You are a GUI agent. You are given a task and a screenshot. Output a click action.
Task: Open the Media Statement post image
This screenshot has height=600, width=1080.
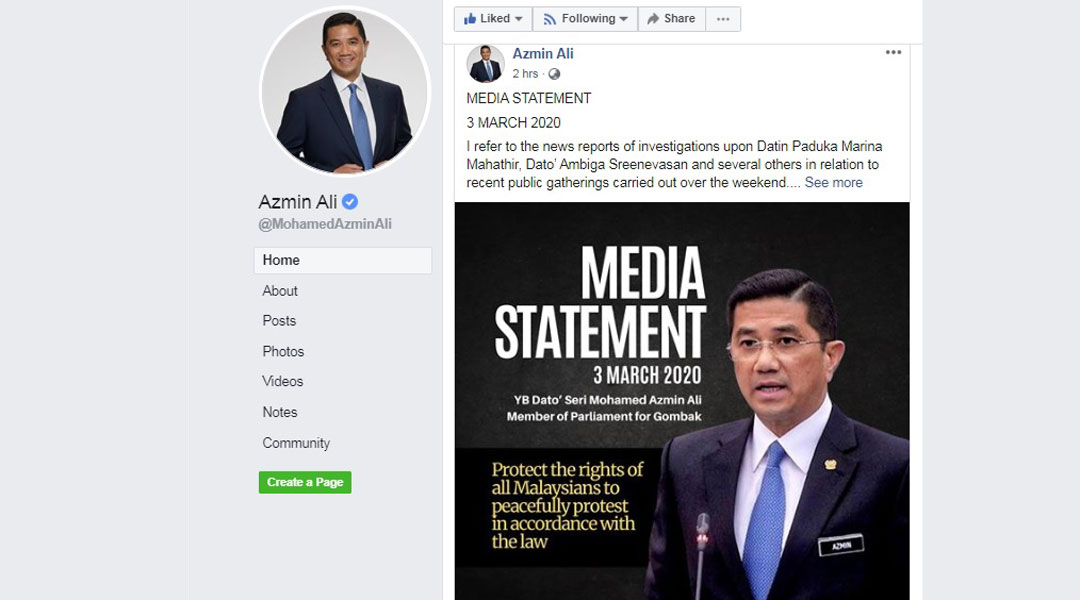682,401
